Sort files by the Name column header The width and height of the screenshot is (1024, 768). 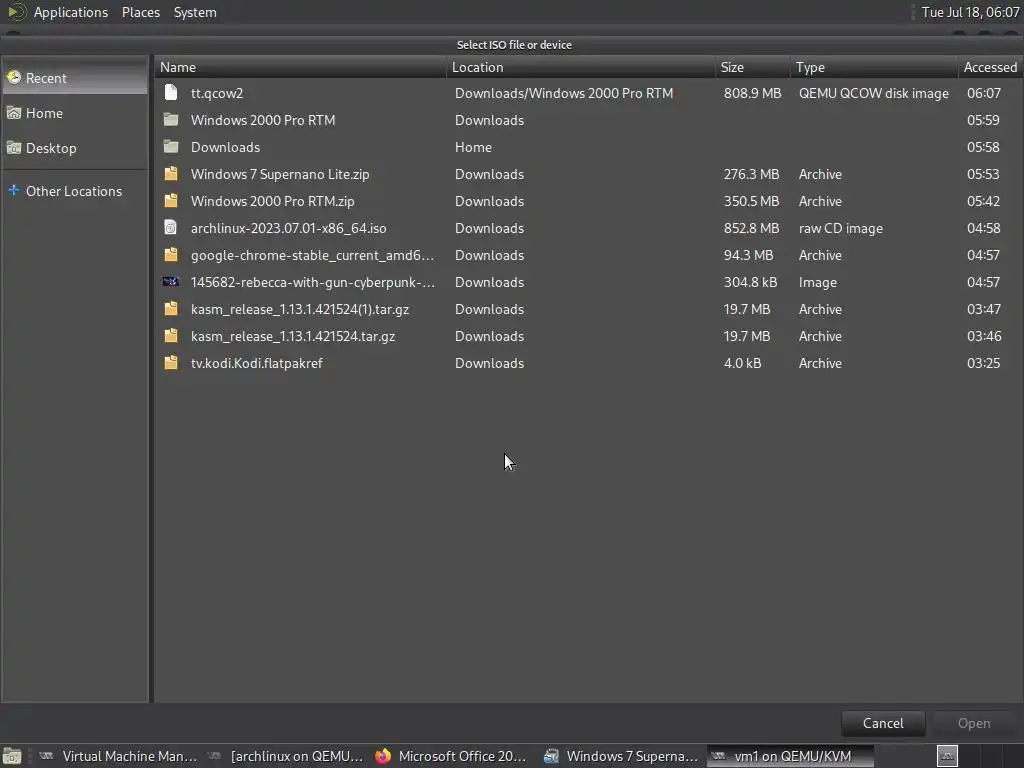tap(300, 67)
